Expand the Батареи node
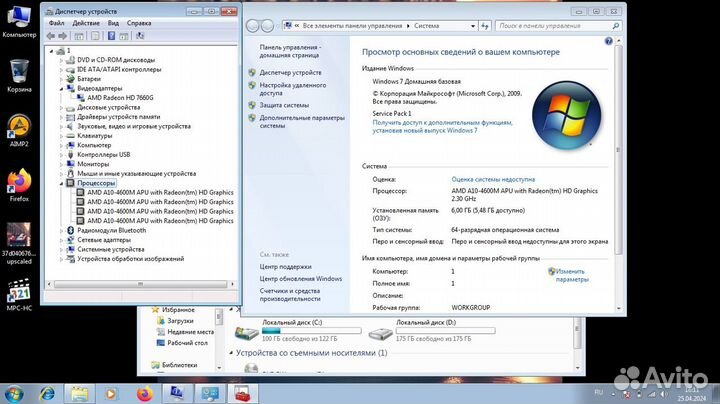The width and height of the screenshot is (720, 404). (x=61, y=79)
